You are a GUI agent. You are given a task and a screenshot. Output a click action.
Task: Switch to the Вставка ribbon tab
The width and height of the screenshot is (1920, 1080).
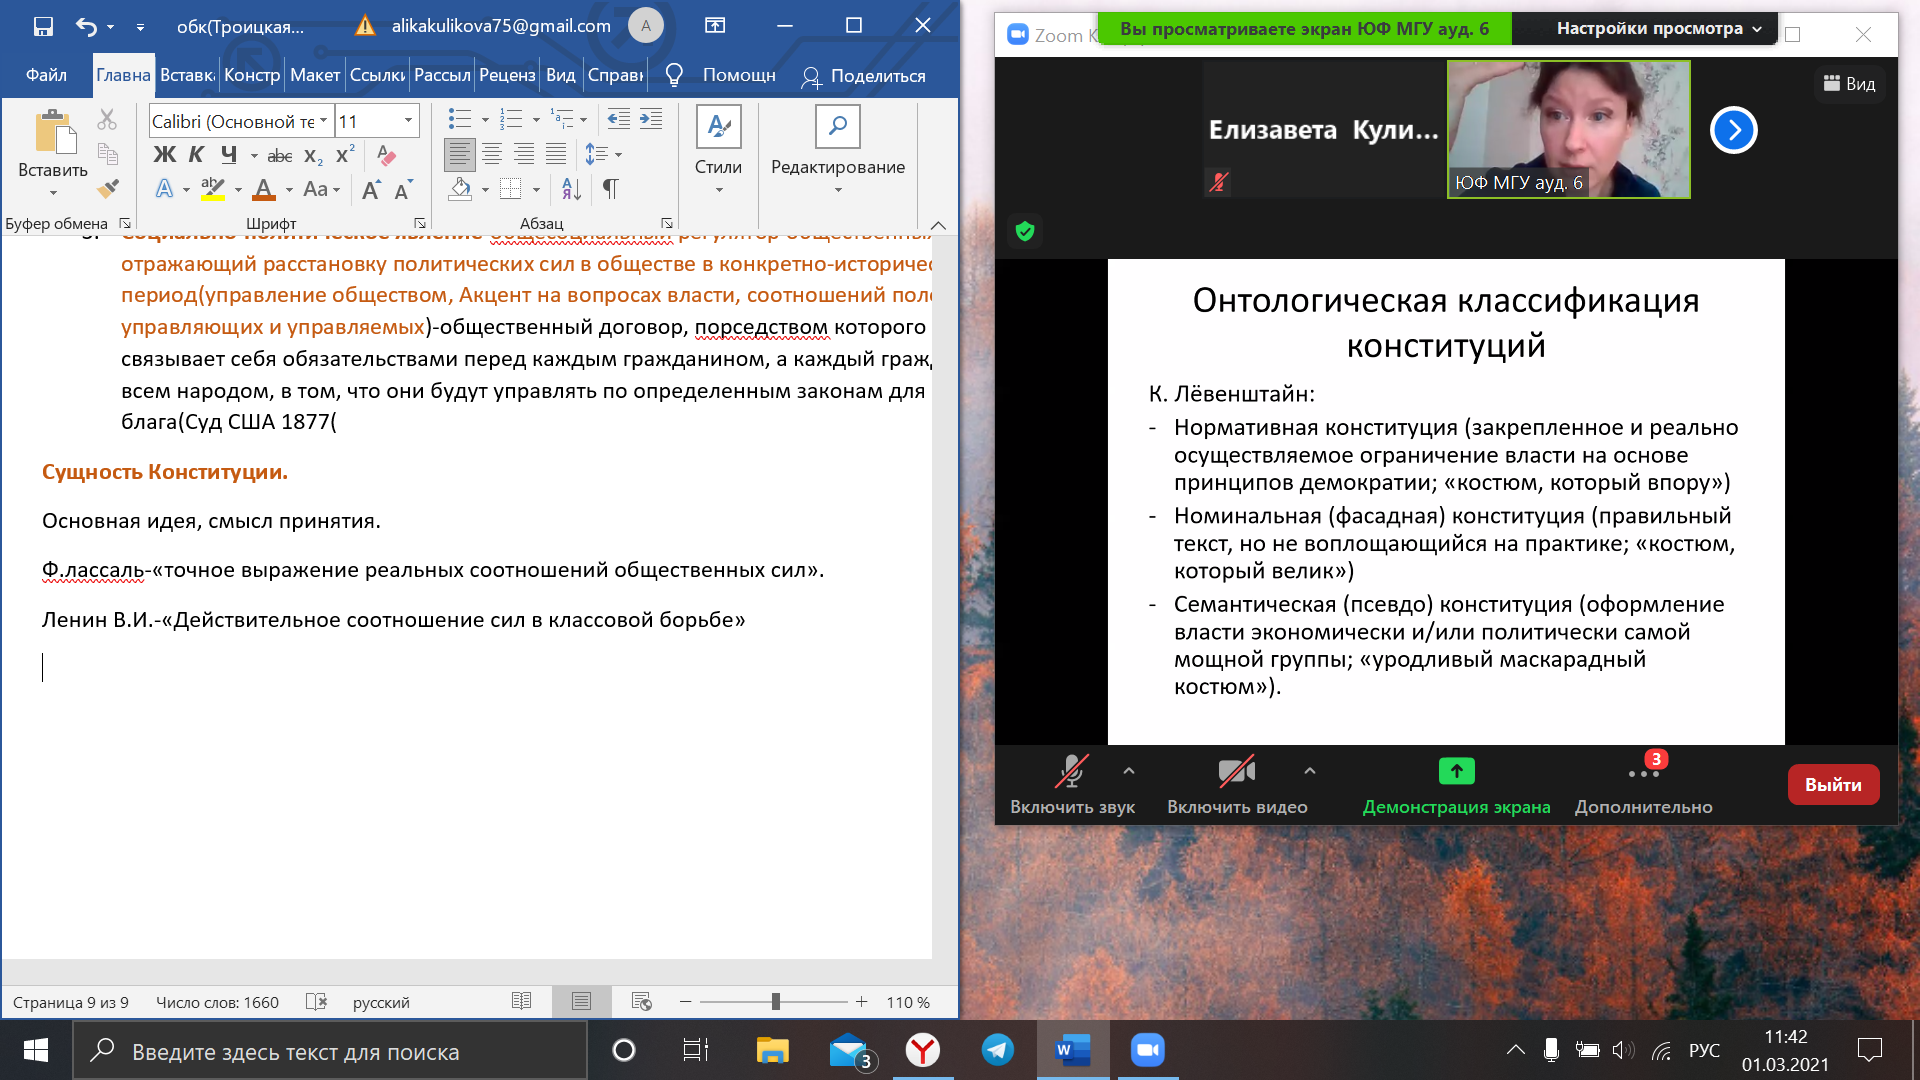[187, 75]
